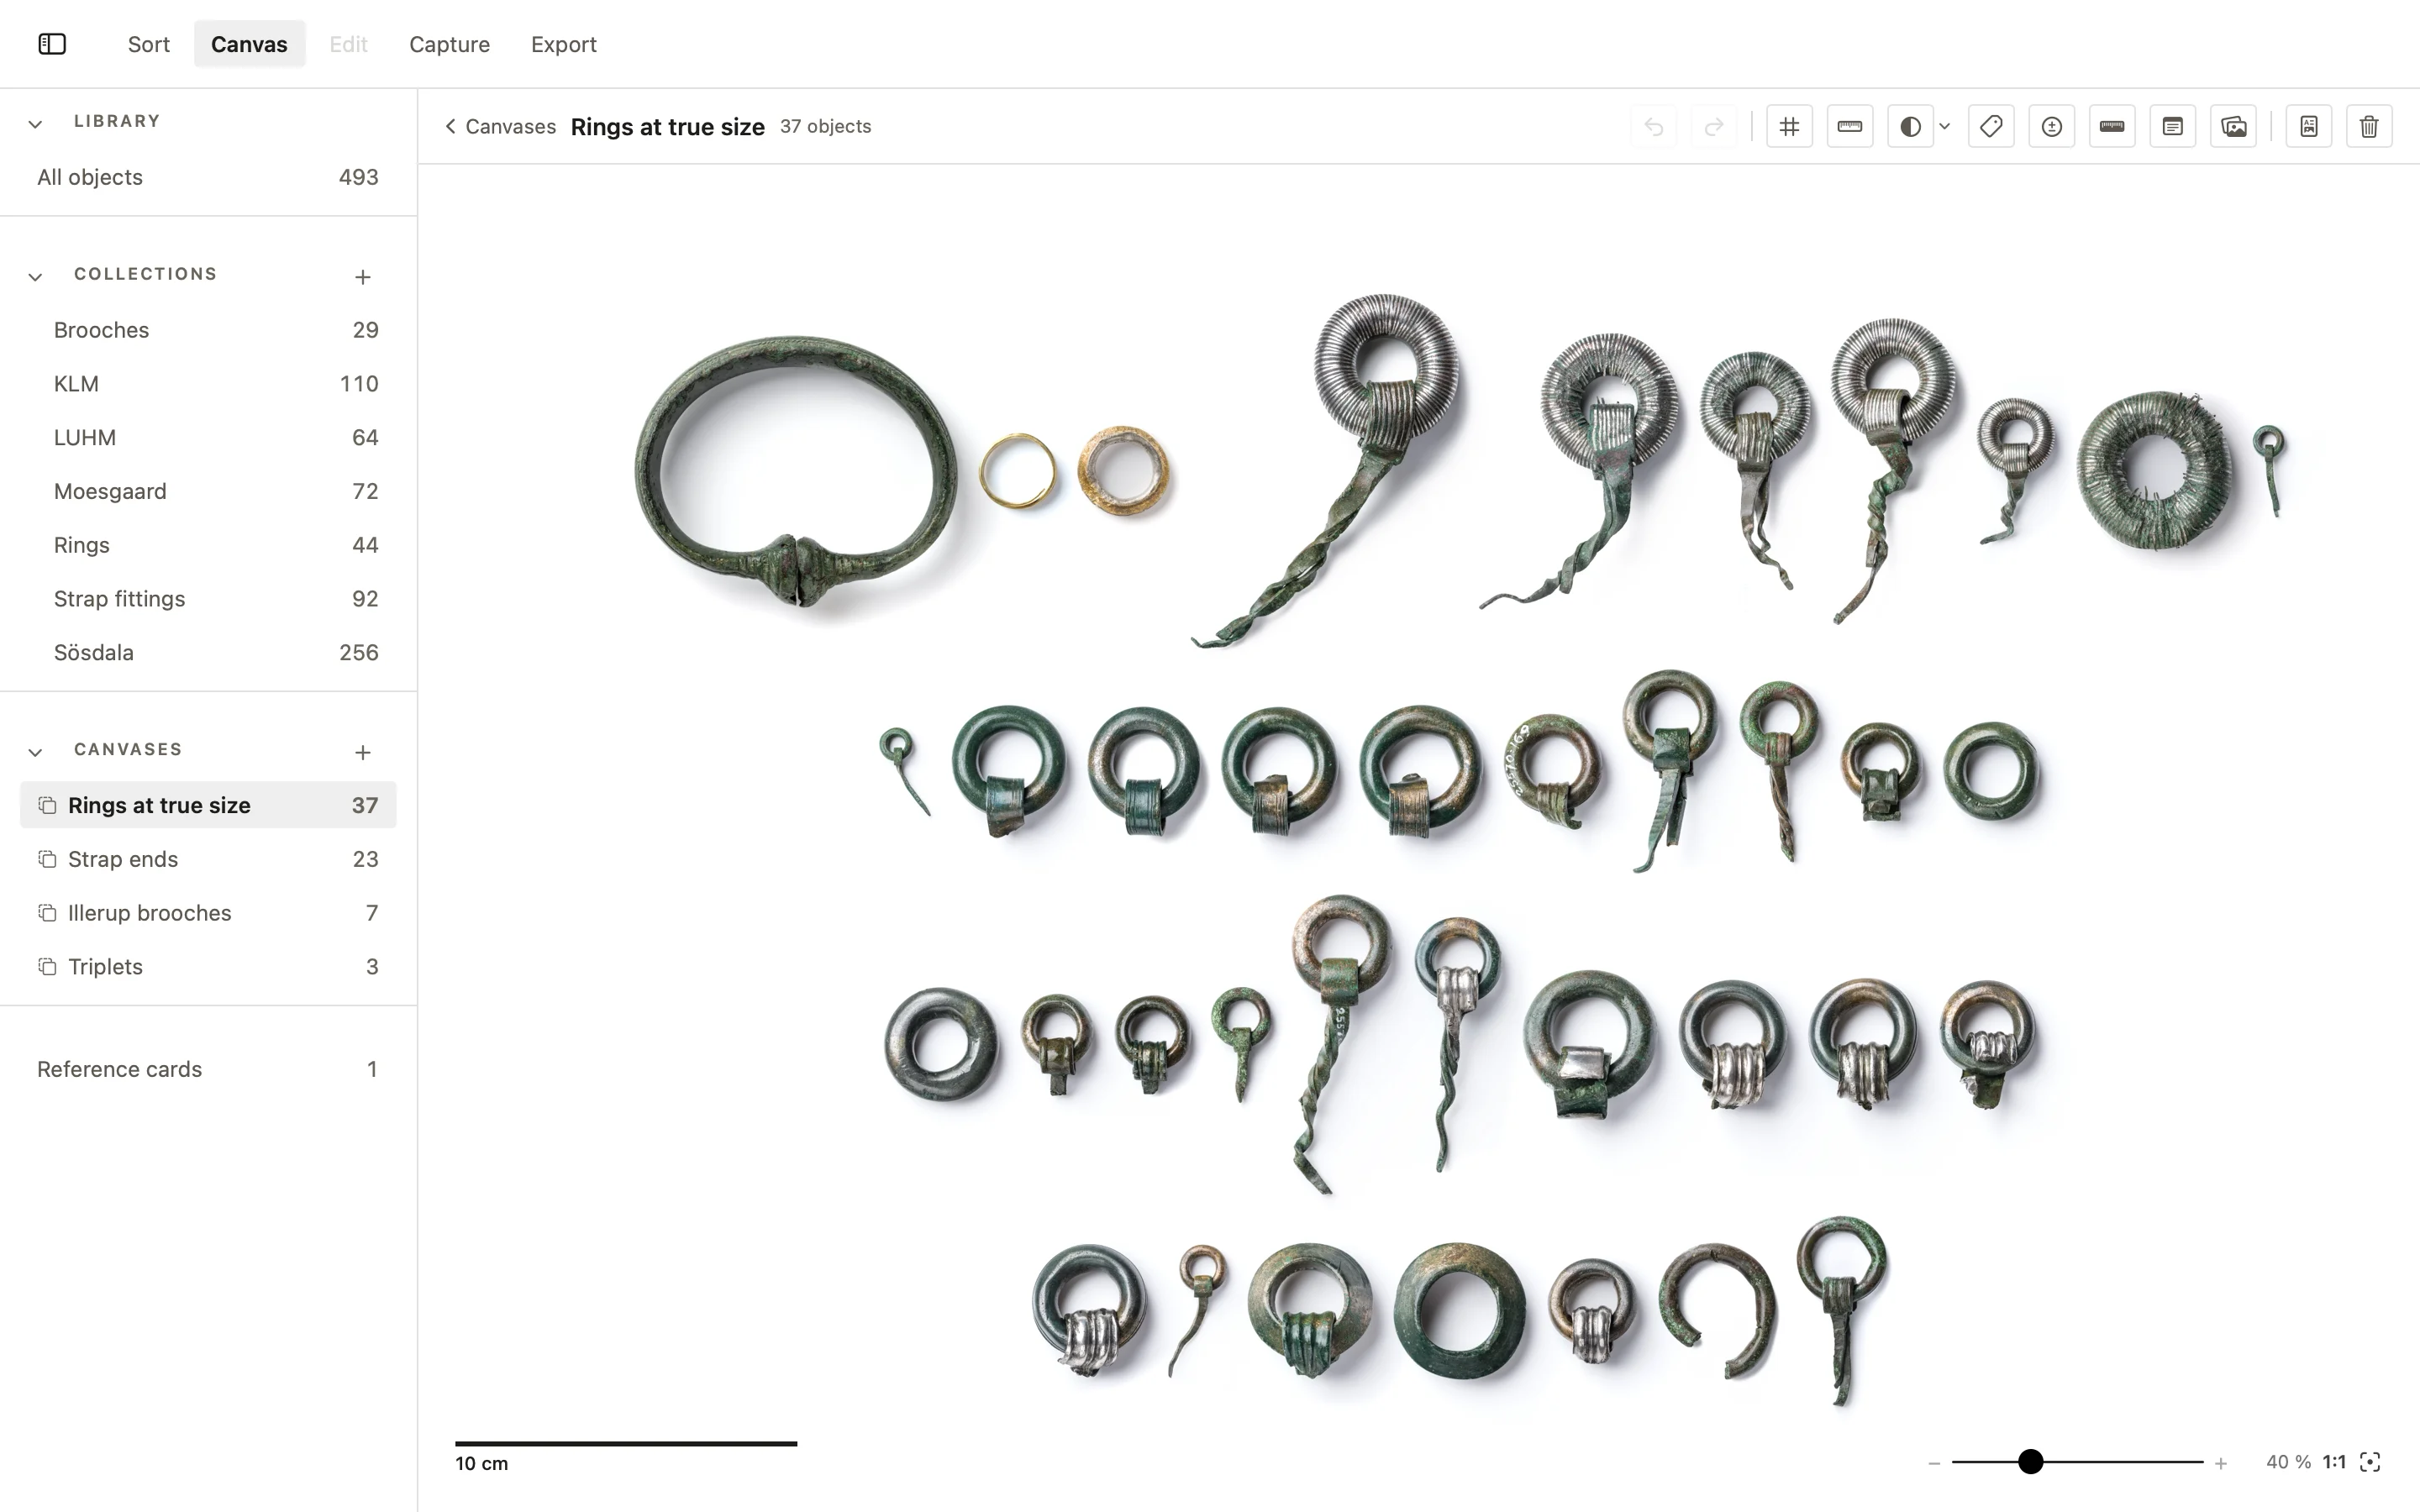Select the Canvas tab
2420x1512 pixels.
[249, 44]
